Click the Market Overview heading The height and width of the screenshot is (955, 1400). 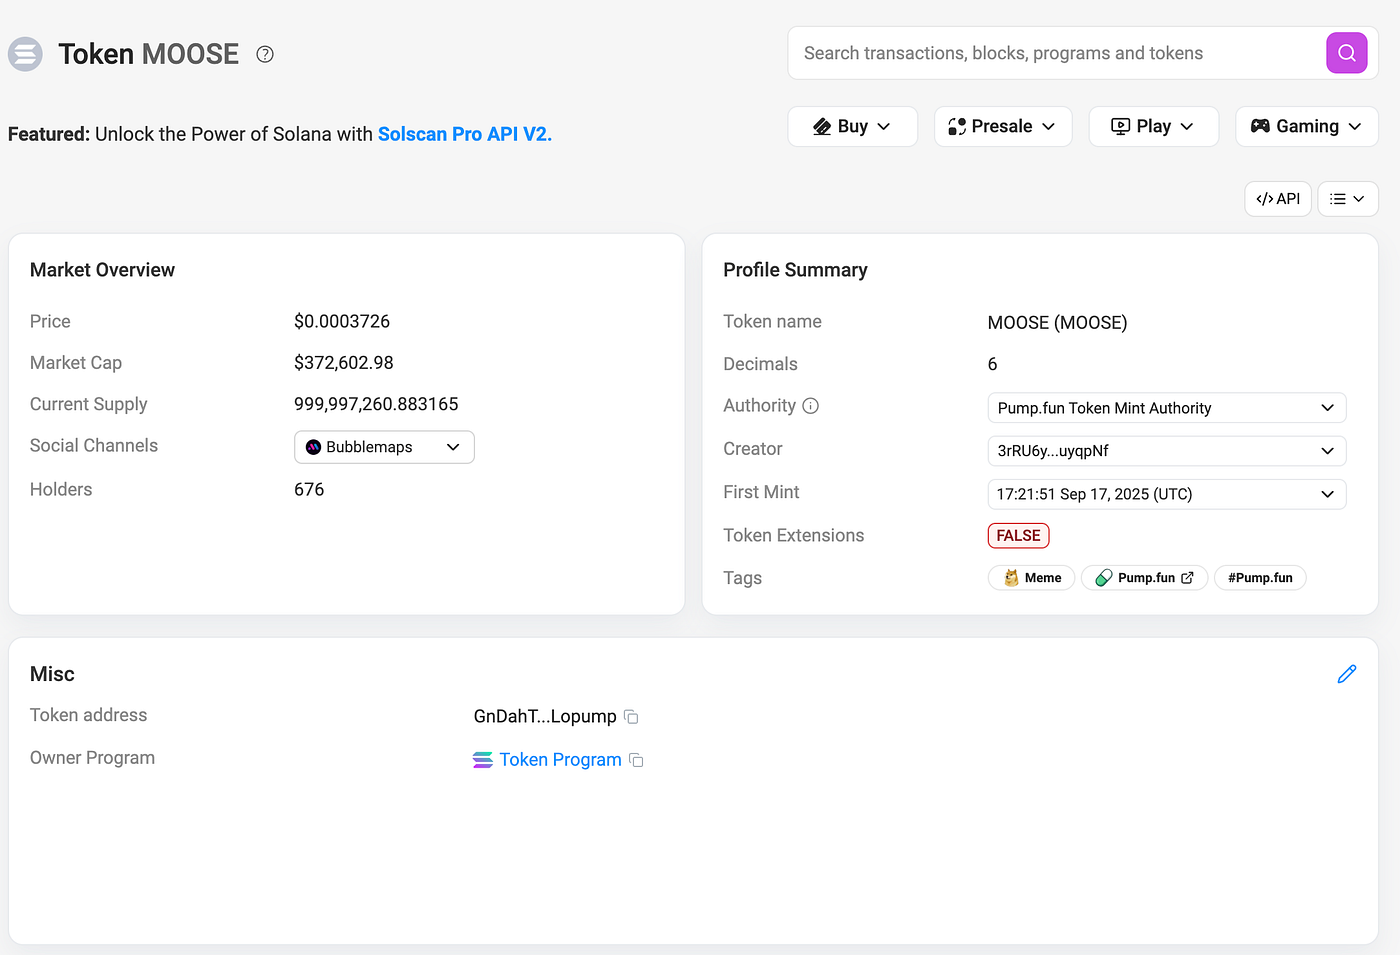(102, 270)
